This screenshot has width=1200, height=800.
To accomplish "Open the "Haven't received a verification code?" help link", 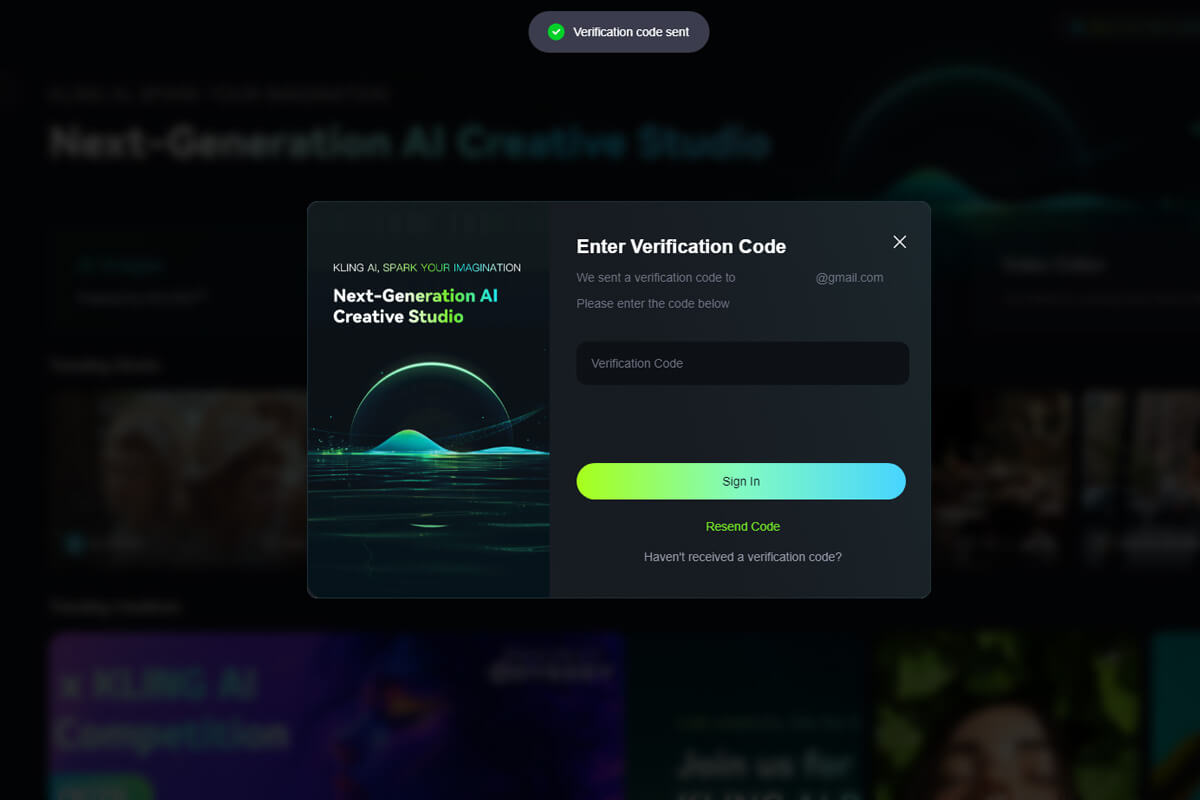I will click(x=742, y=556).
